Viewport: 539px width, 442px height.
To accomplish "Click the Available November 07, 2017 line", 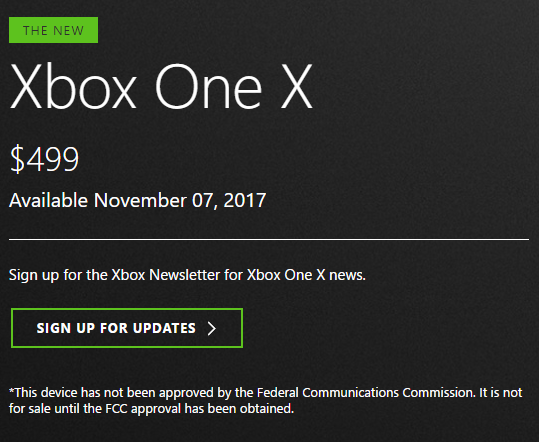I will pyautogui.click(x=138, y=200).
